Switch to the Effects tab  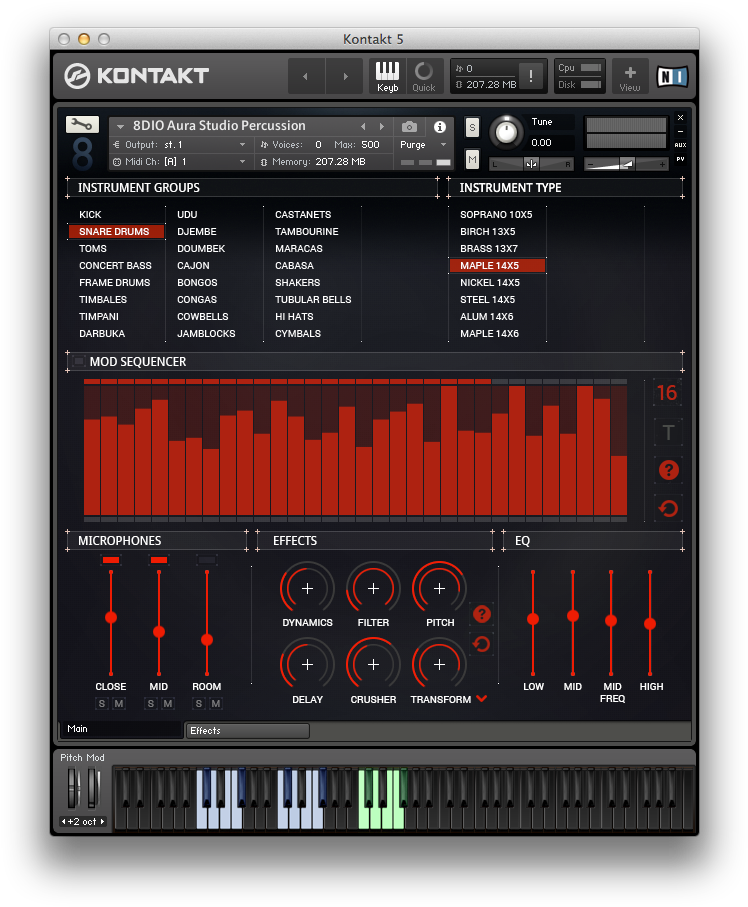(247, 731)
